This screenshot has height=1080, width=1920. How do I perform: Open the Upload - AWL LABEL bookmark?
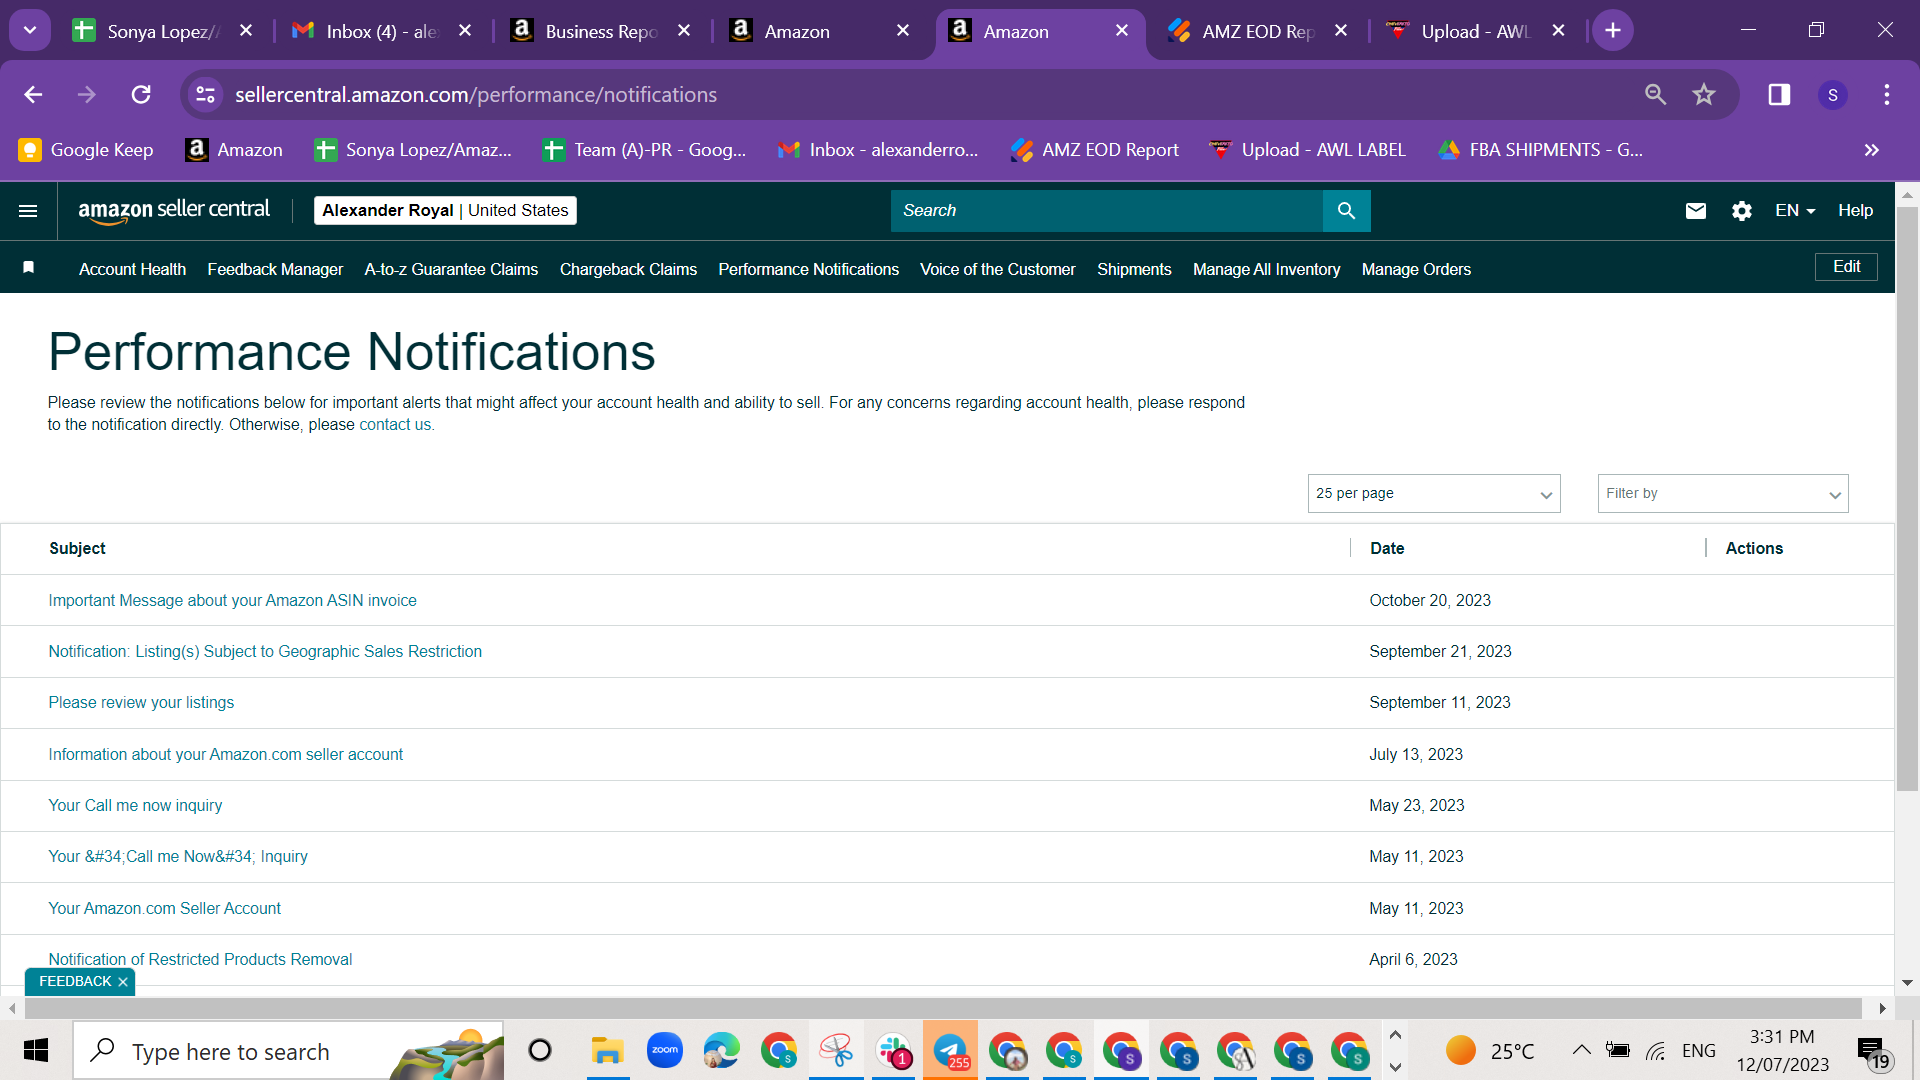click(1308, 150)
